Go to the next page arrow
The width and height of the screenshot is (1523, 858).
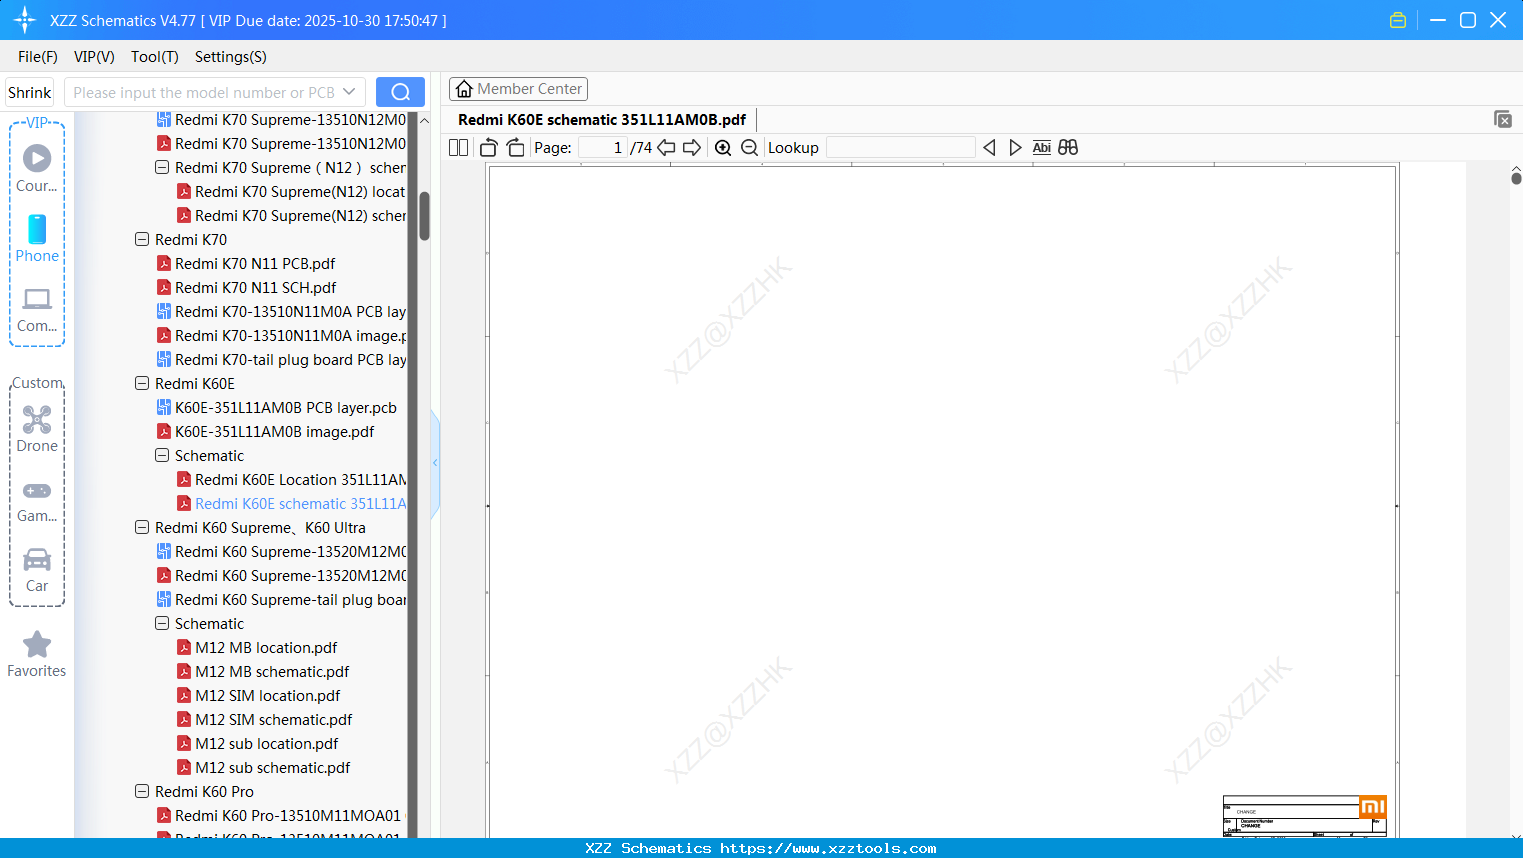click(692, 148)
